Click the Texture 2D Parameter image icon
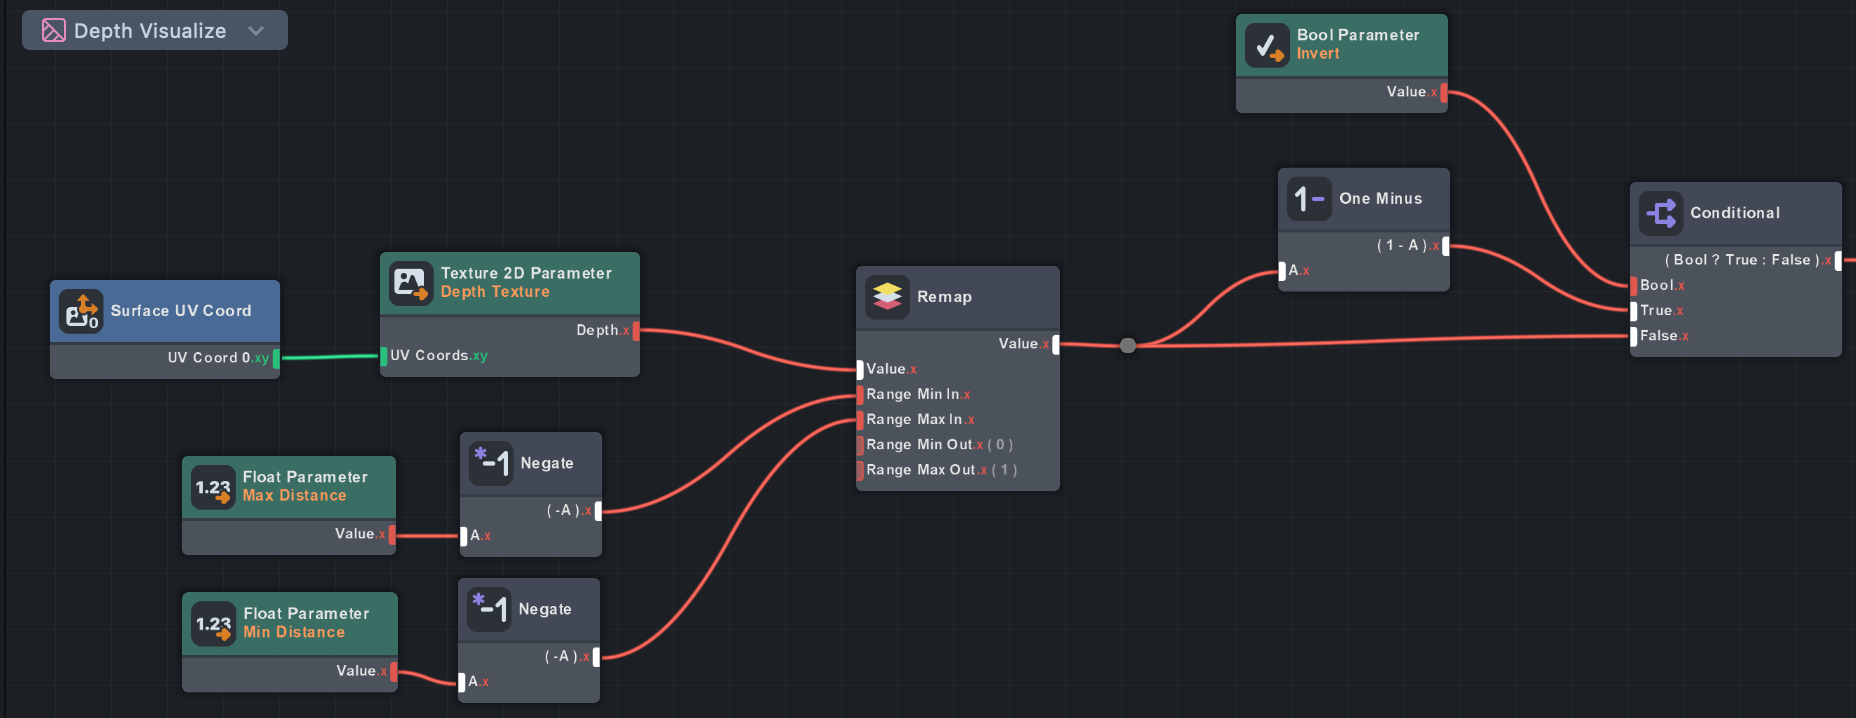 pos(410,283)
